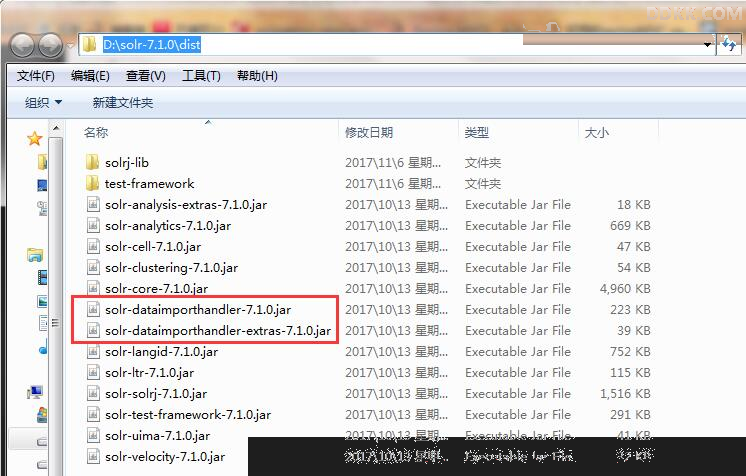
Task: Select the file name solr-solrj-7.1.0.jar
Action: [x=156, y=393]
